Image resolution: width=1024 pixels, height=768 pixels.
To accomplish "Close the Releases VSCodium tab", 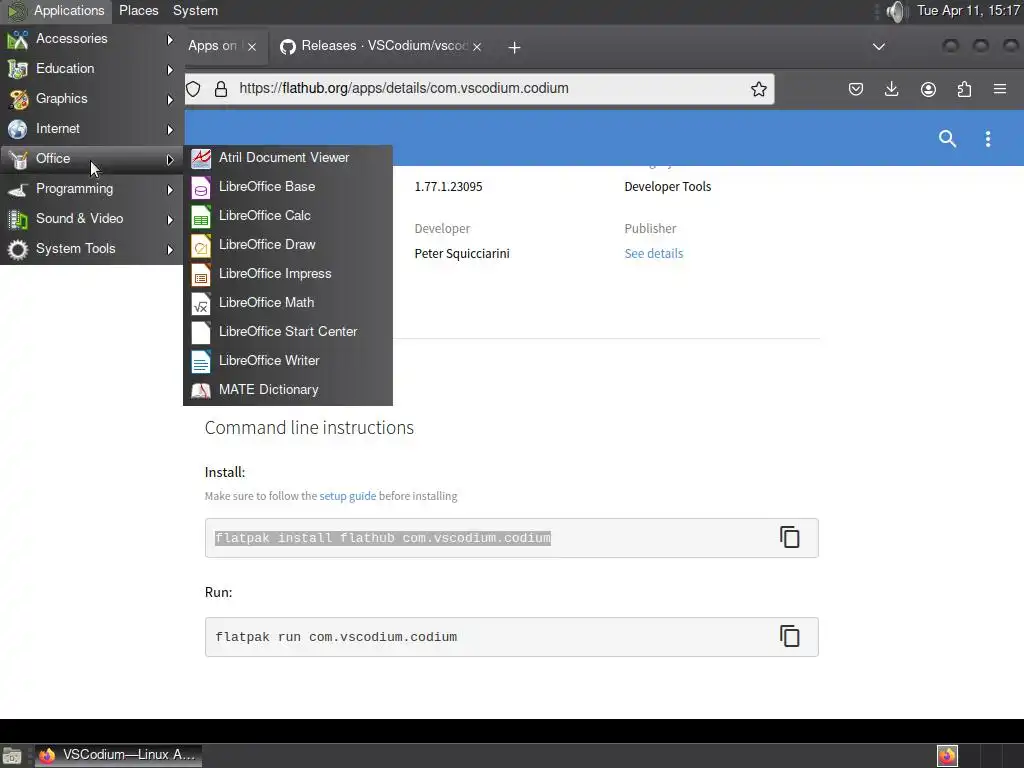I will coord(477,47).
